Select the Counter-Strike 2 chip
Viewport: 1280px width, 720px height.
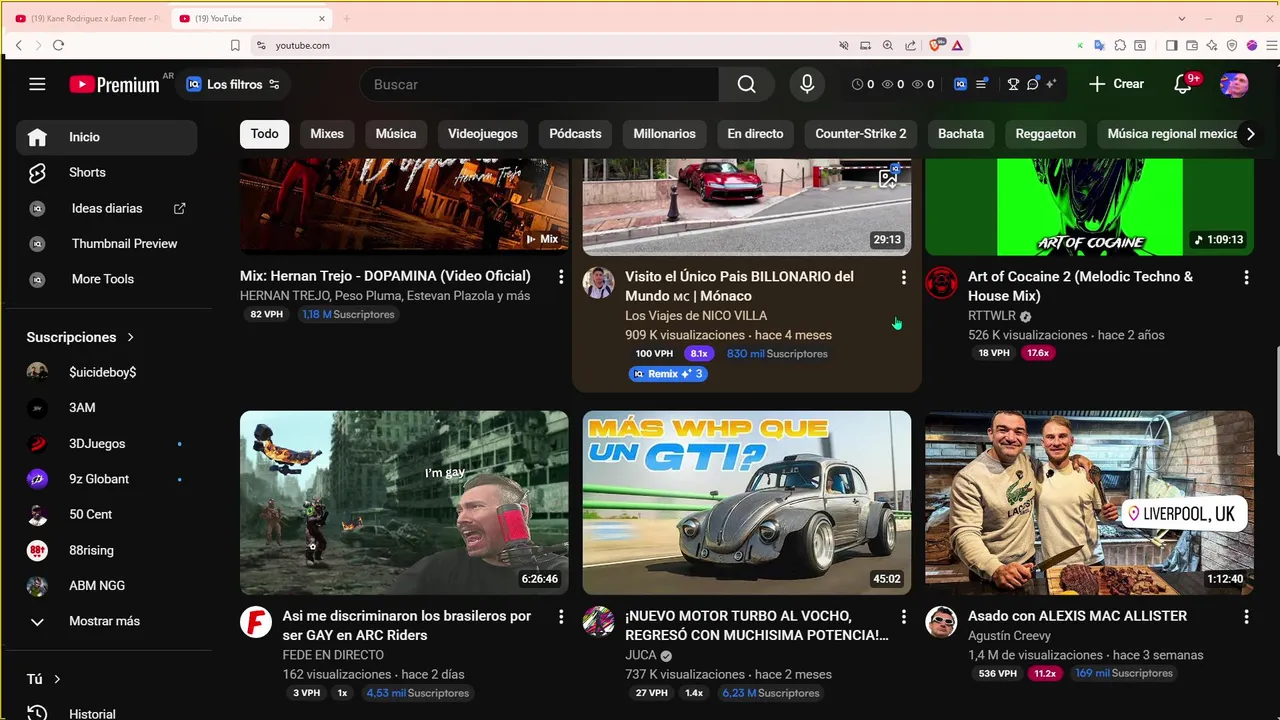[861, 133]
